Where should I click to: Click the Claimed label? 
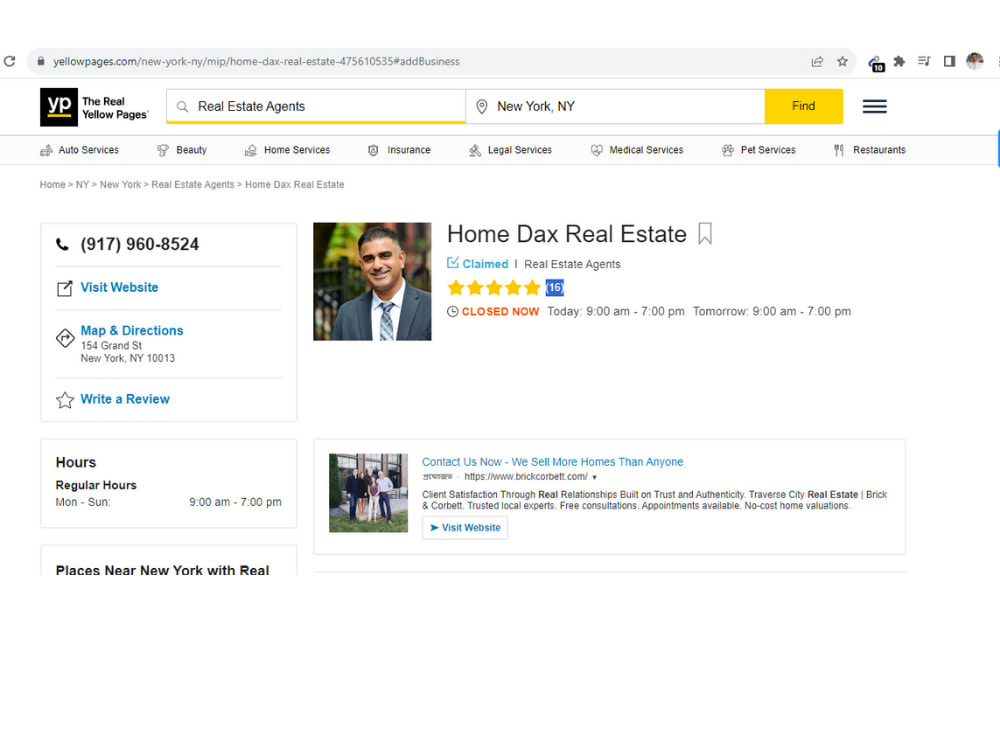click(485, 264)
